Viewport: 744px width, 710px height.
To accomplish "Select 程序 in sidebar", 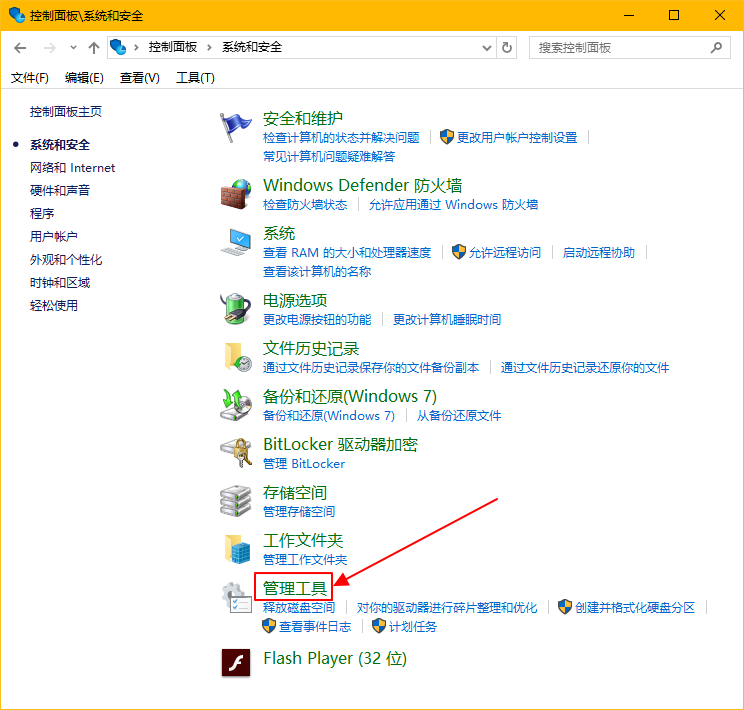I will pyautogui.click(x=42, y=214).
